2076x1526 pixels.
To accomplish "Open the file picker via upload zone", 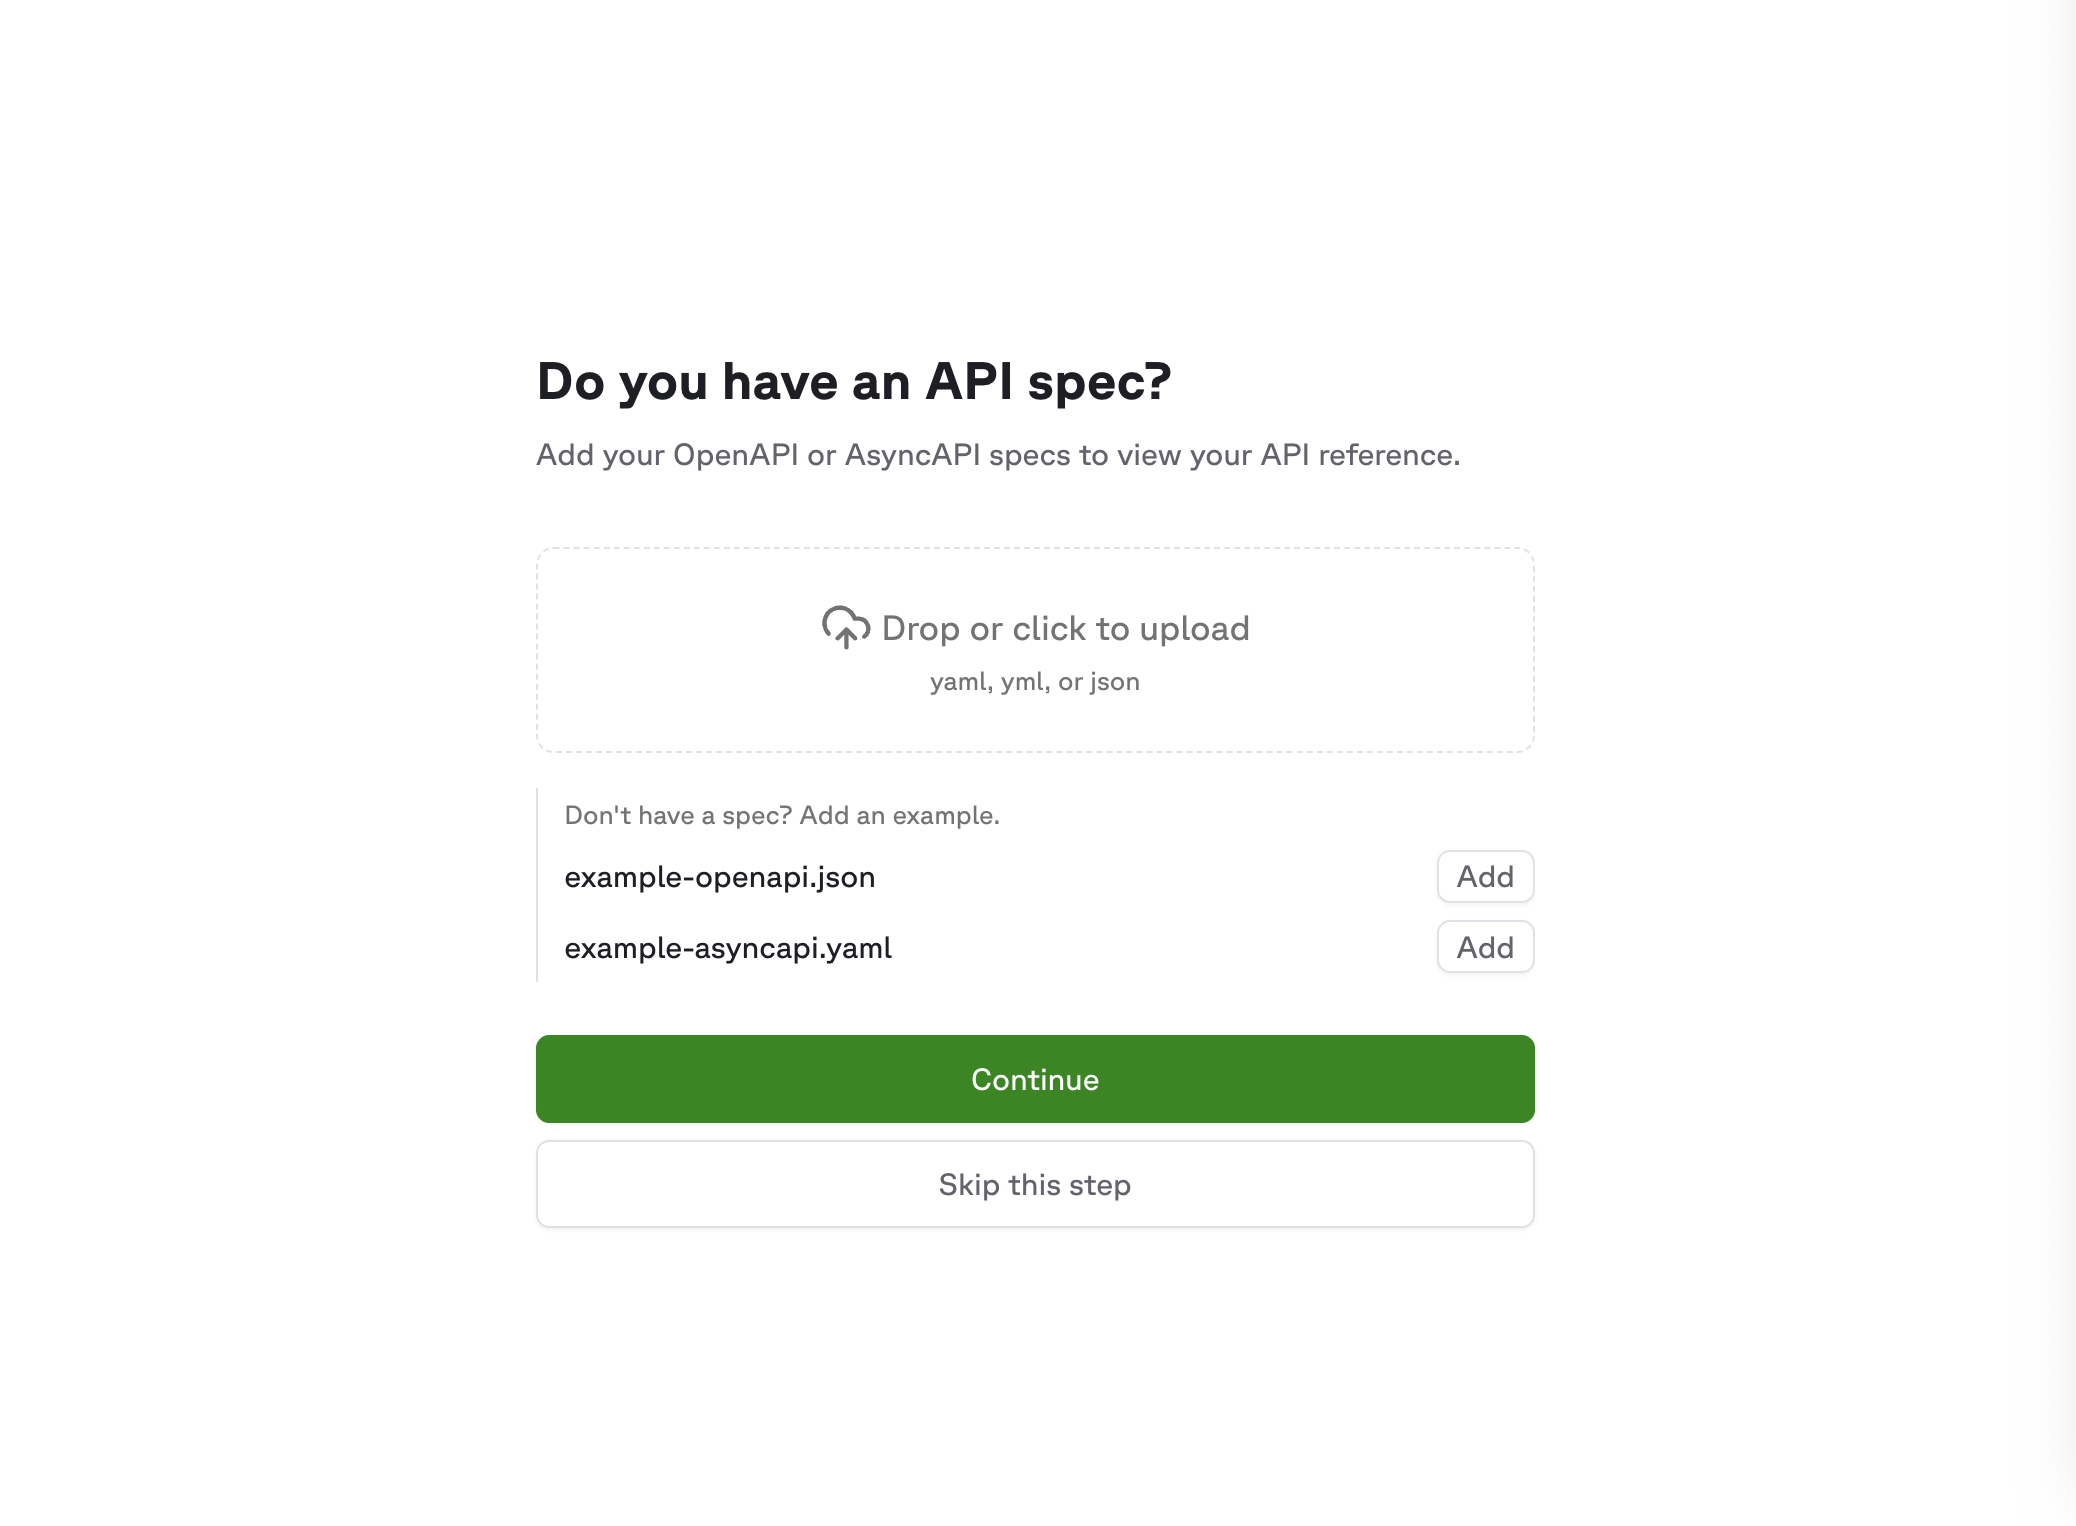I will pyautogui.click(x=1034, y=650).
